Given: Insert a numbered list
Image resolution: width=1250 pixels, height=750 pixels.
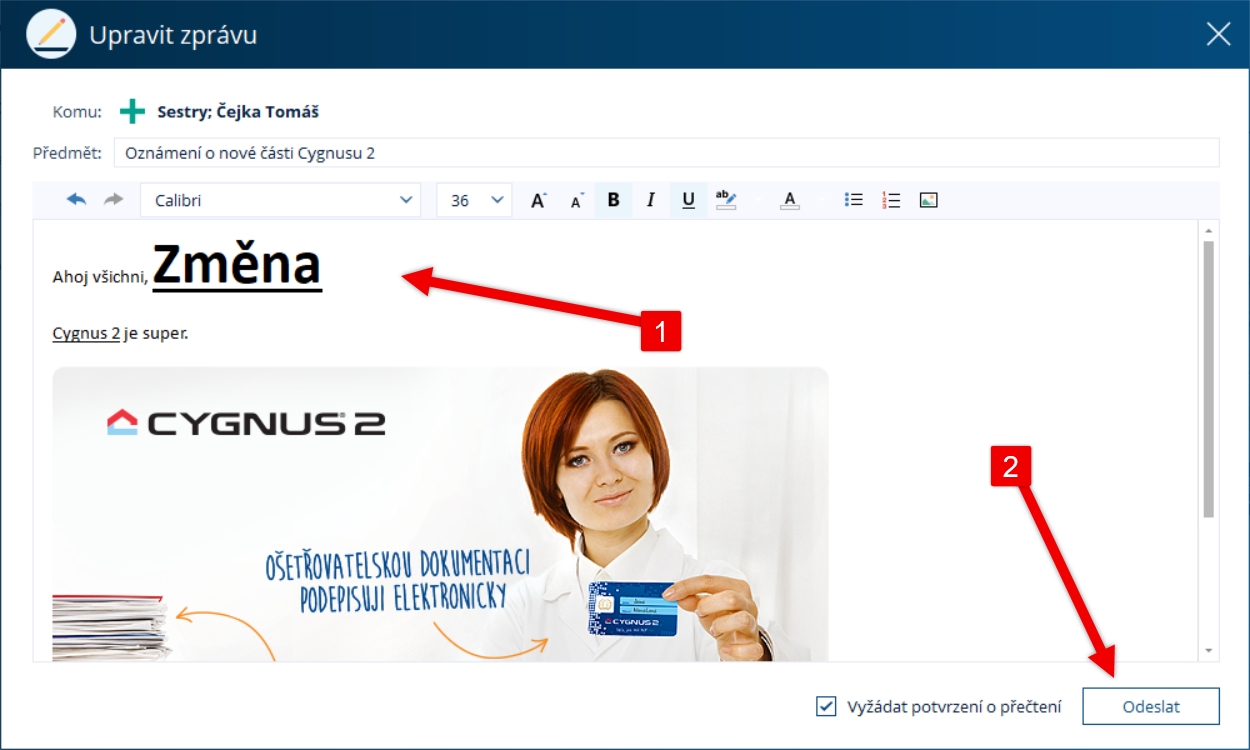Looking at the screenshot, I should [891, 200].
